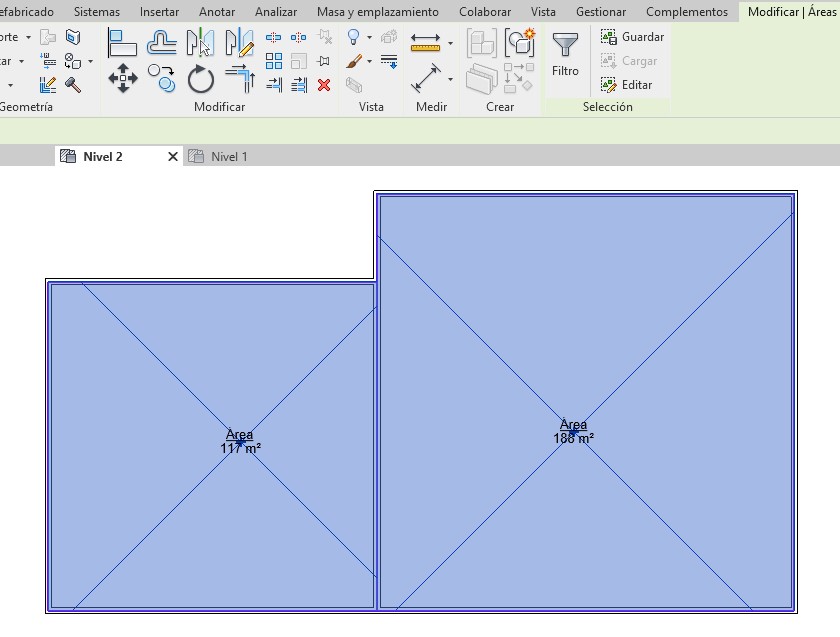The image size is (840, 637).
Task: Select the Rotate tool
Action: (200, 79)
